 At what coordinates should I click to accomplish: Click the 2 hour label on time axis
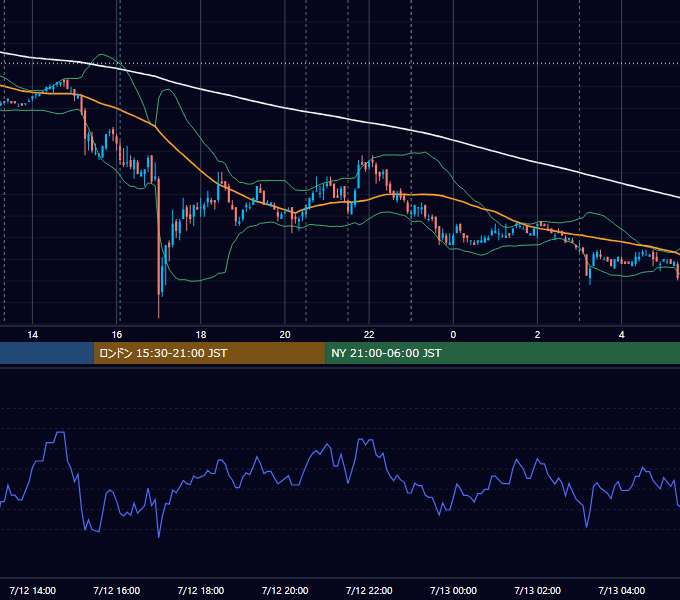(537, 335)
